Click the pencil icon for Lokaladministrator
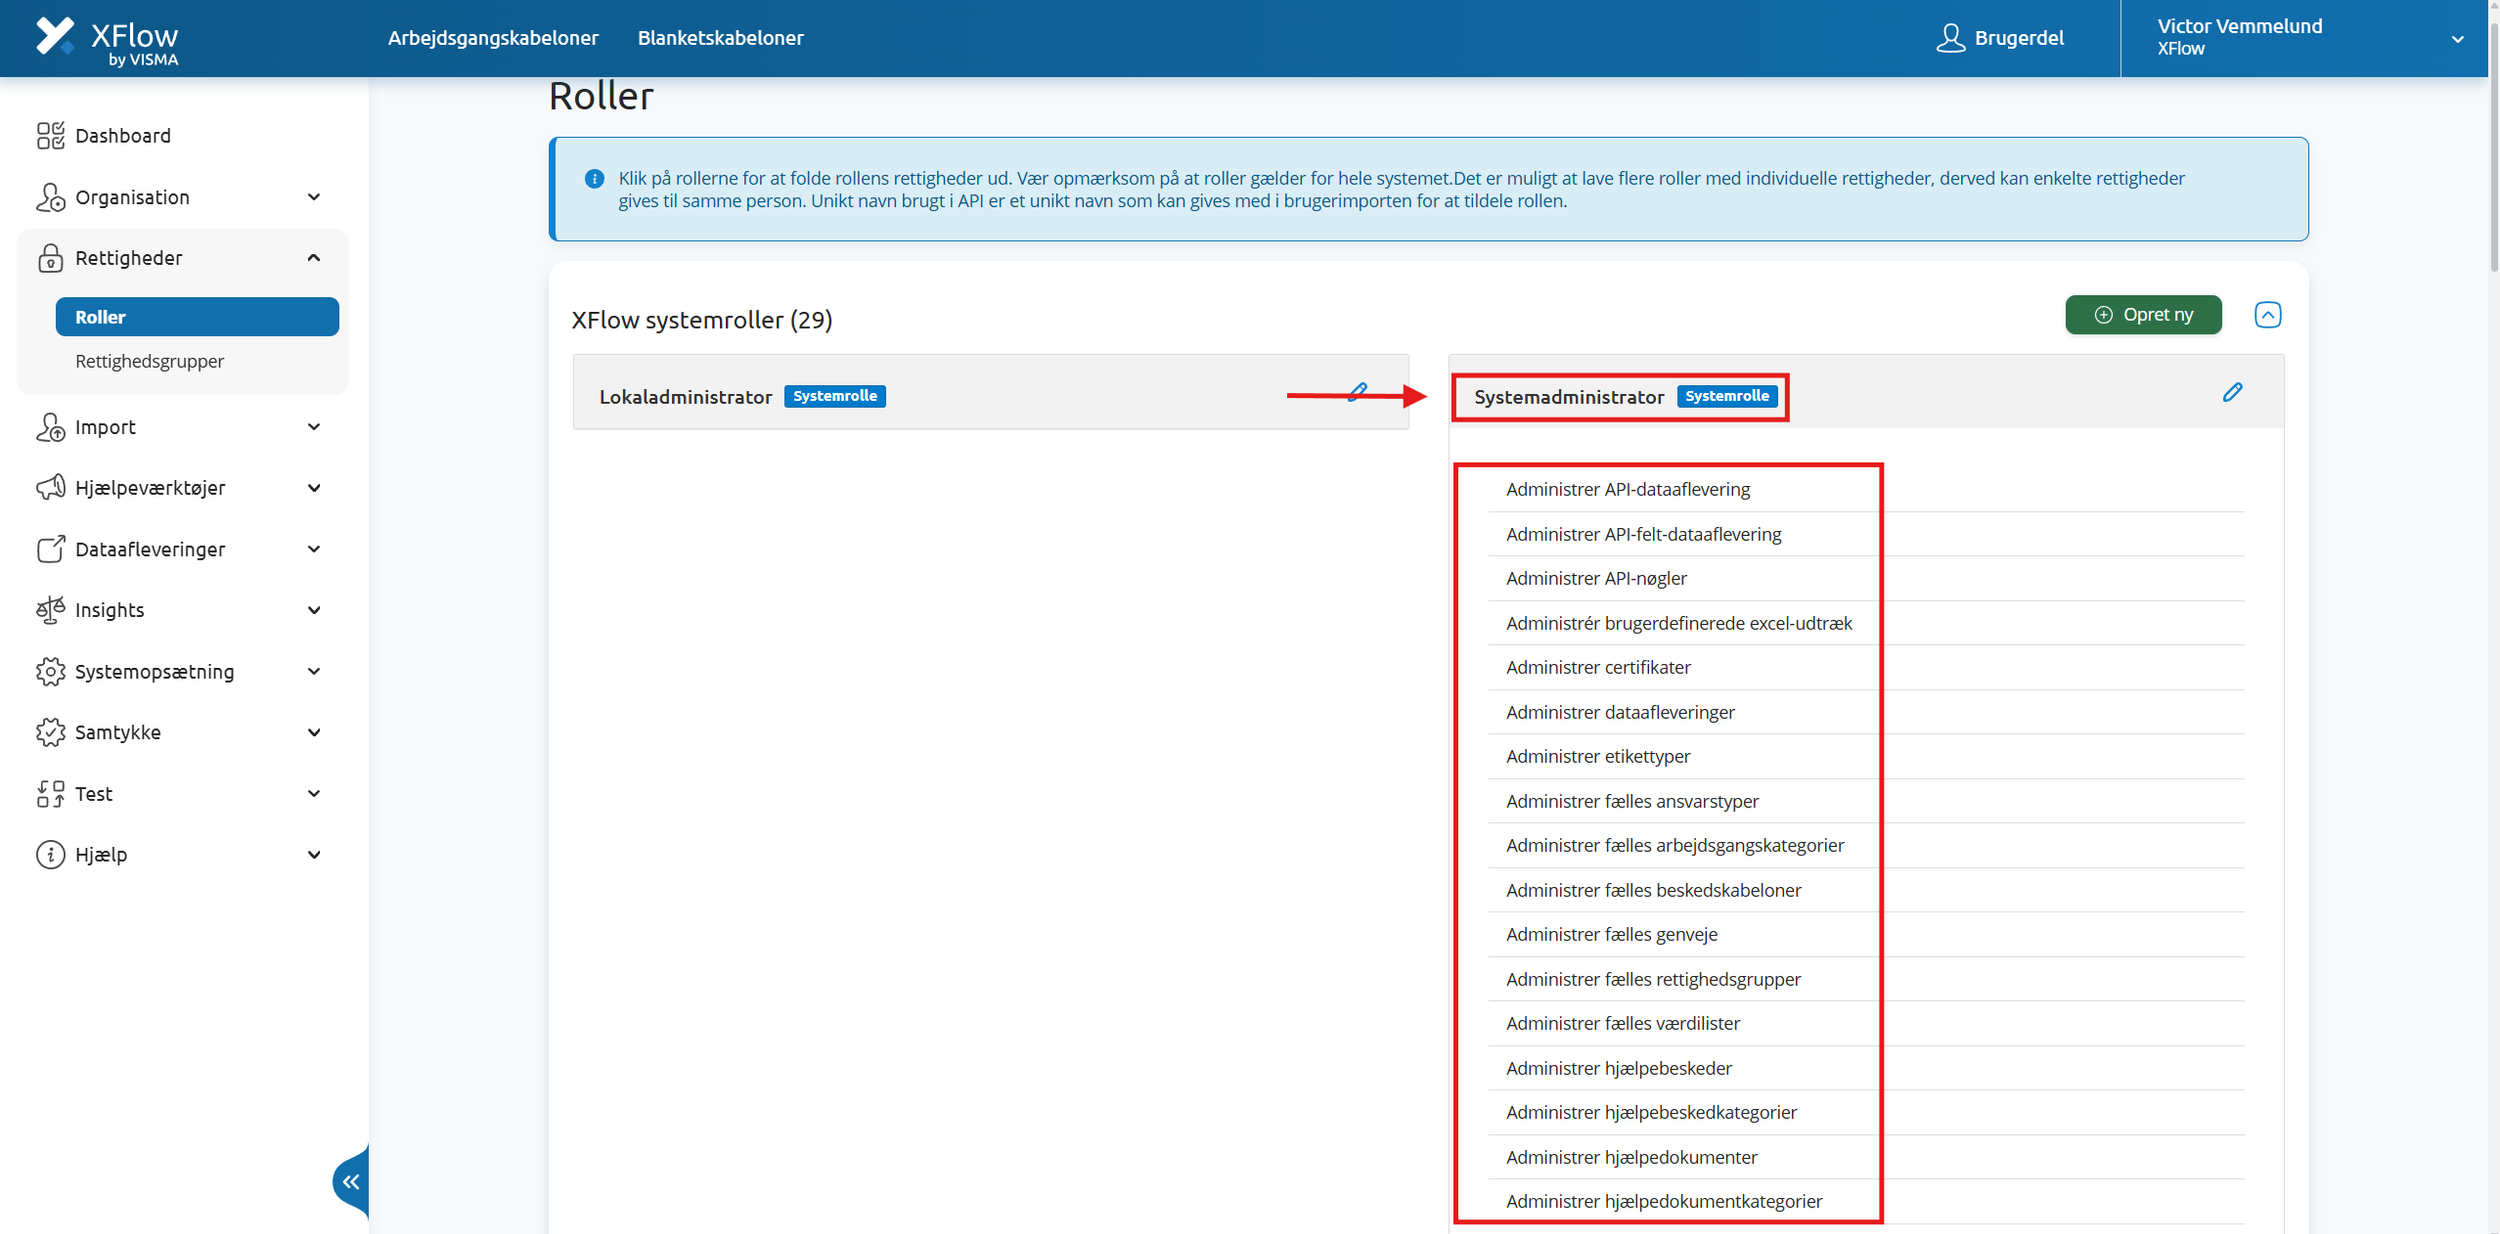The image size is (2500, 1234). [1357, 392]
